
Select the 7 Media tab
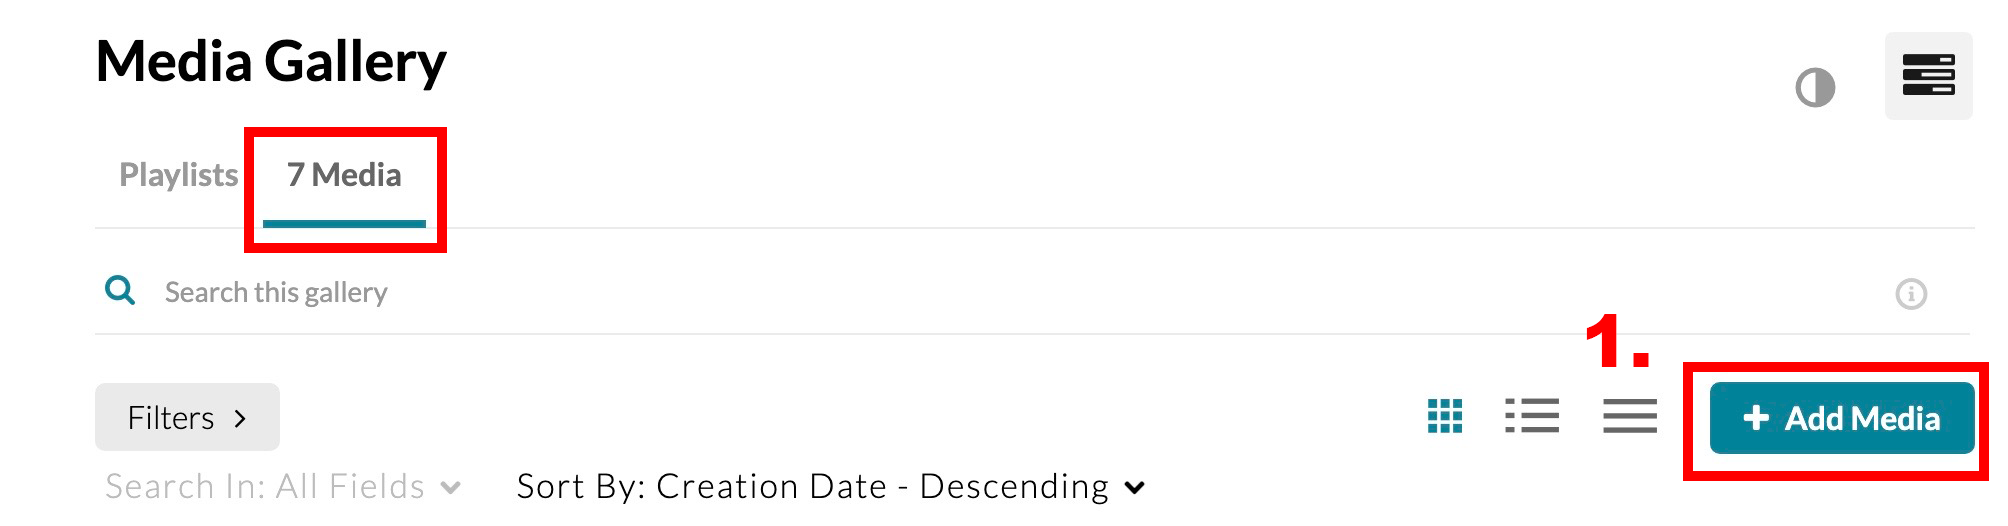pos(344,175)
